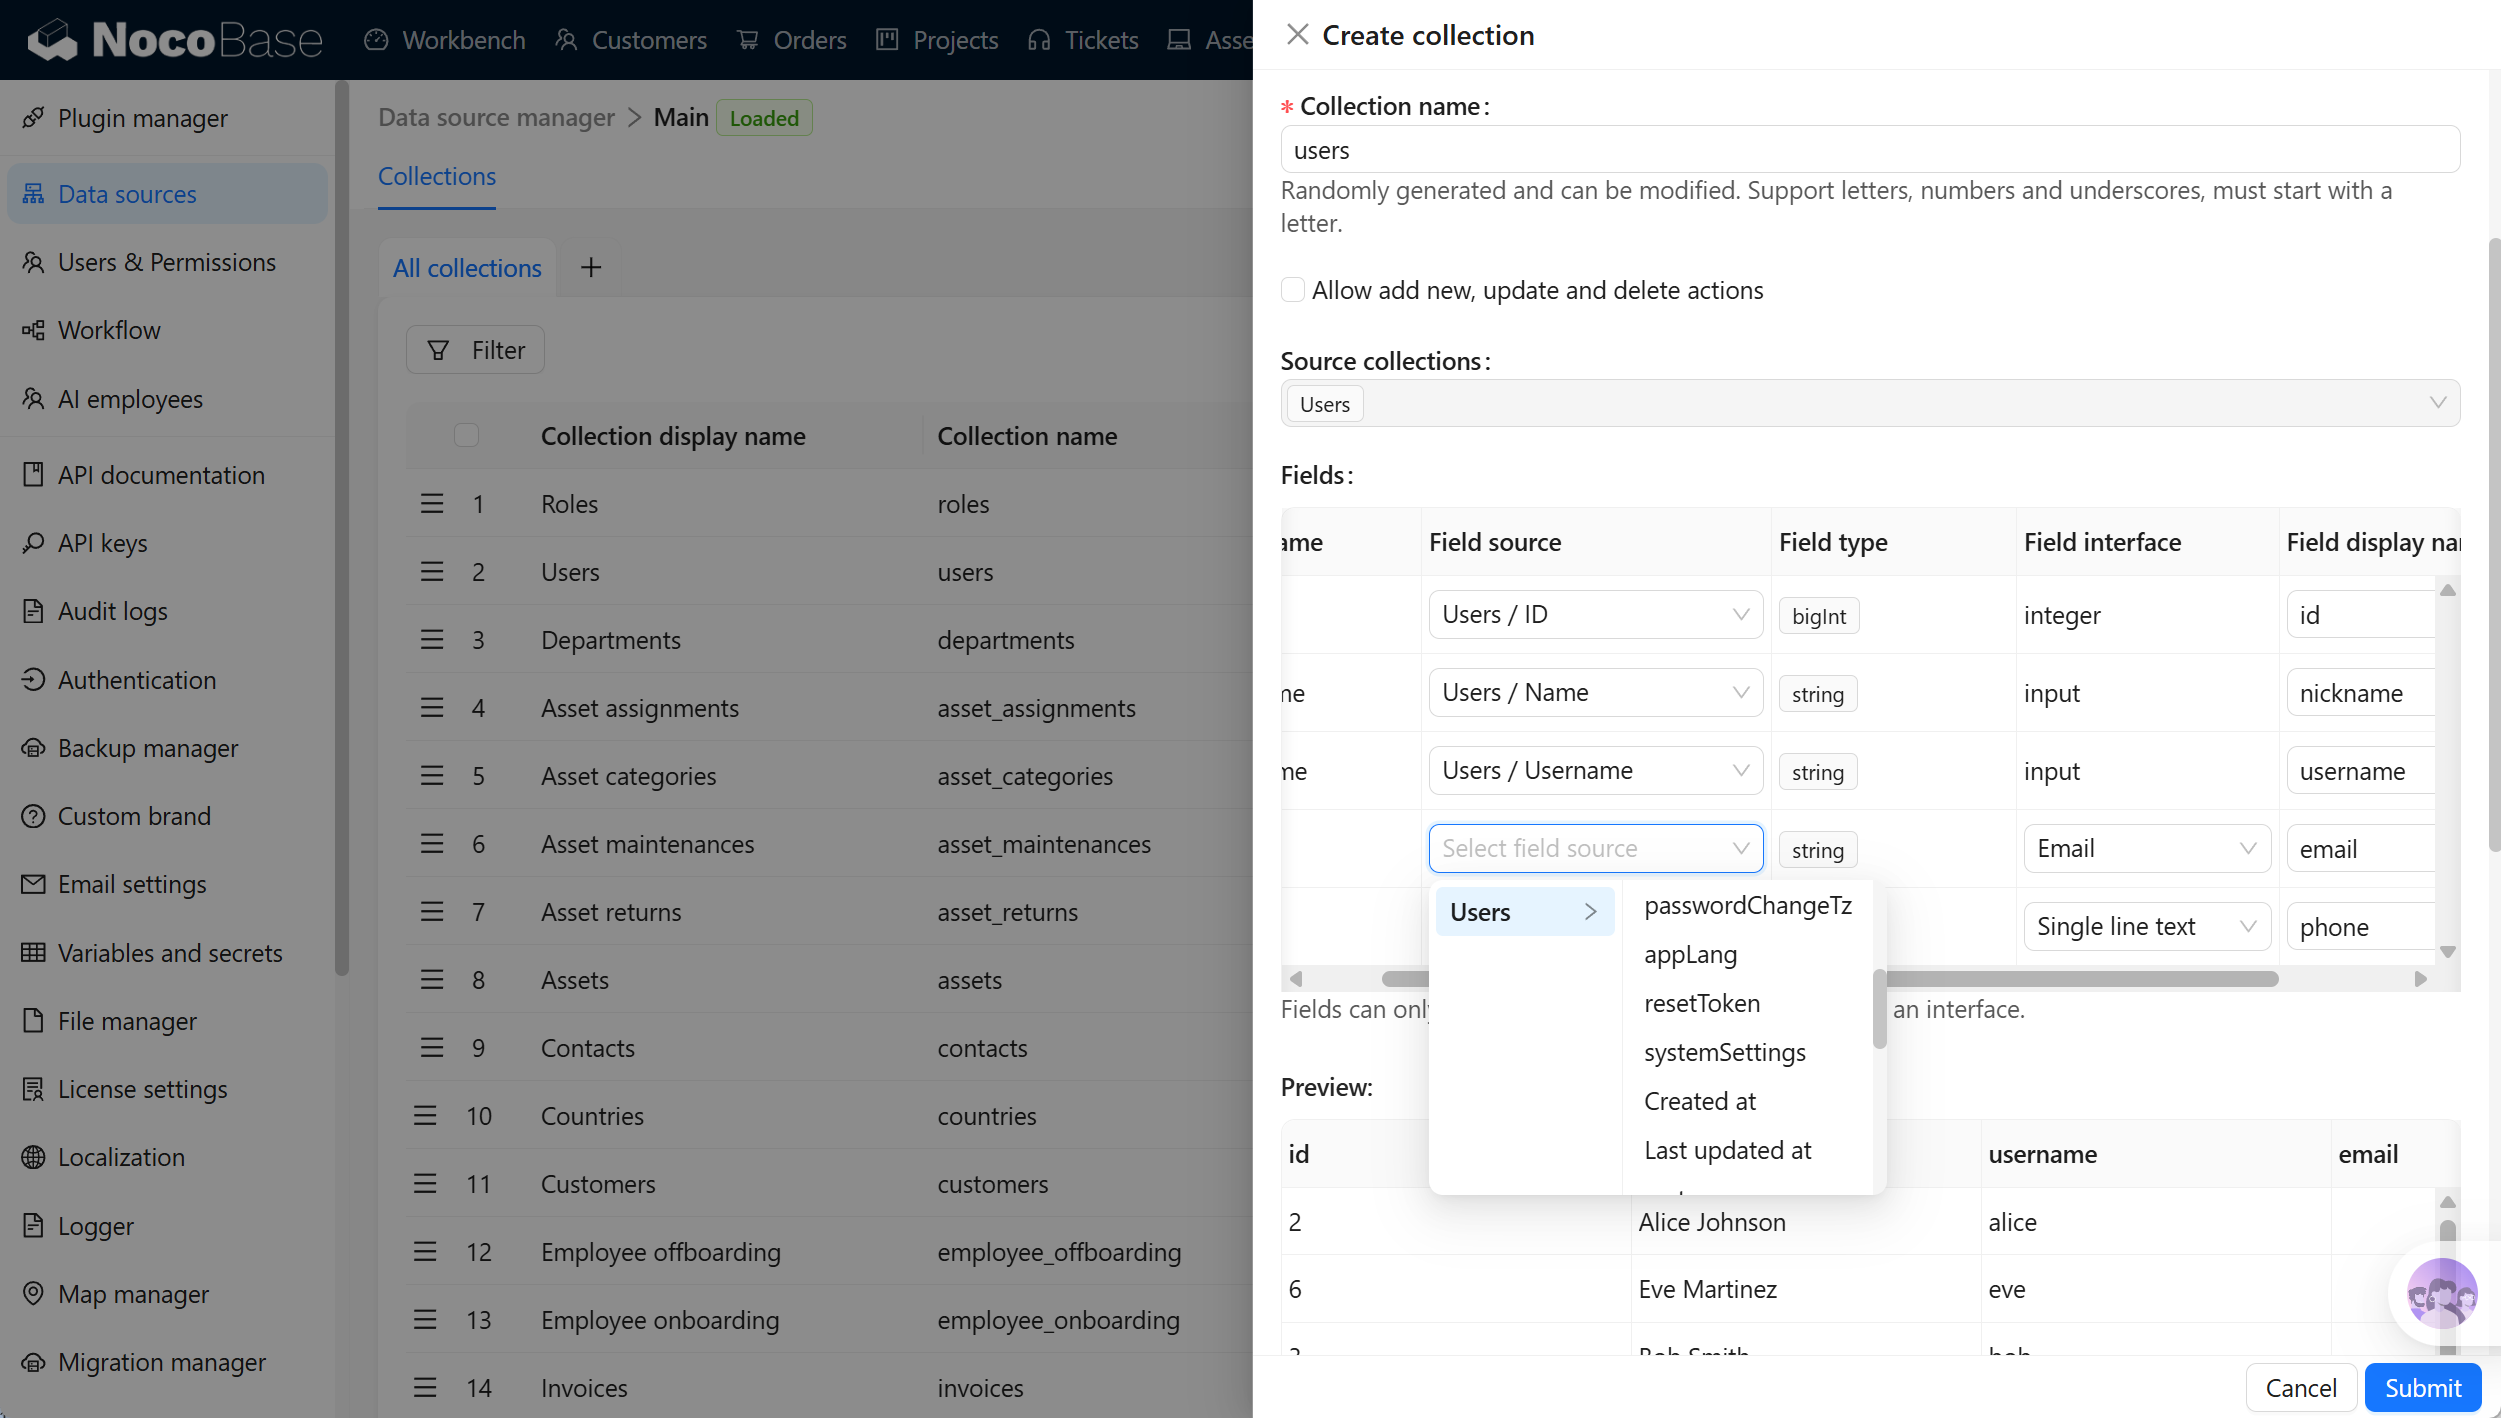Click the drag handle for Departments row
The width and height of the screenshot is (2501, 1418).
pyautogui.click(x=431, y=640)
